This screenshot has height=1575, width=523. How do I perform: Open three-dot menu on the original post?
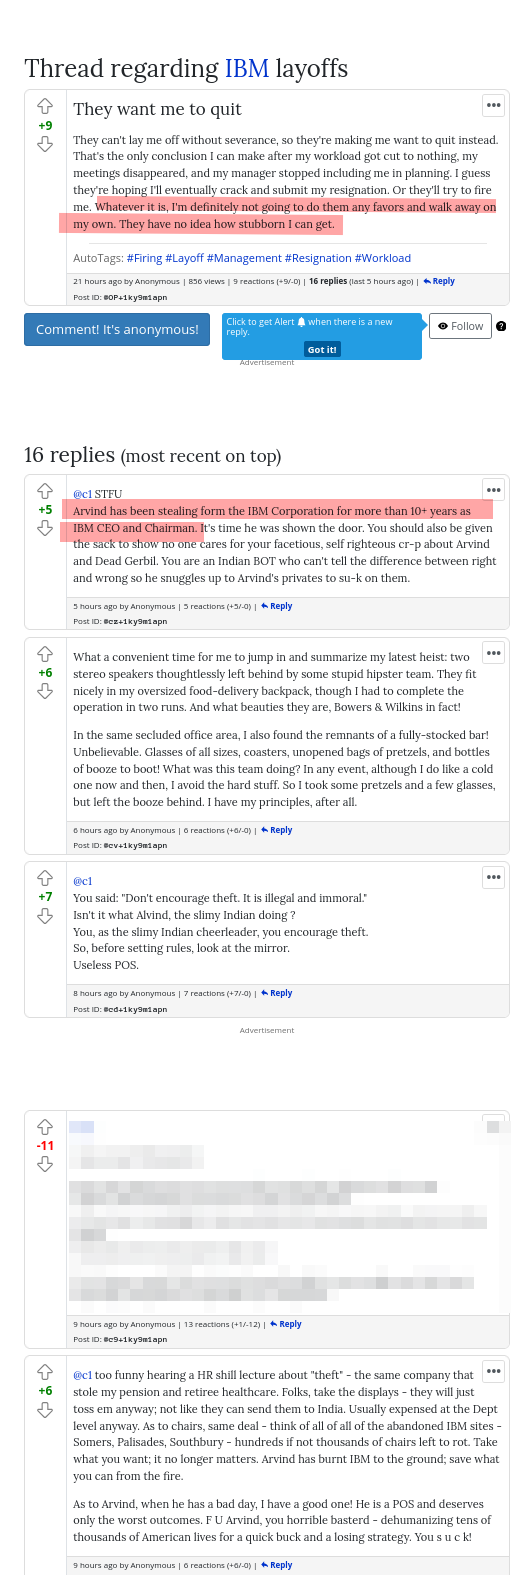click(x=493, y=105)
